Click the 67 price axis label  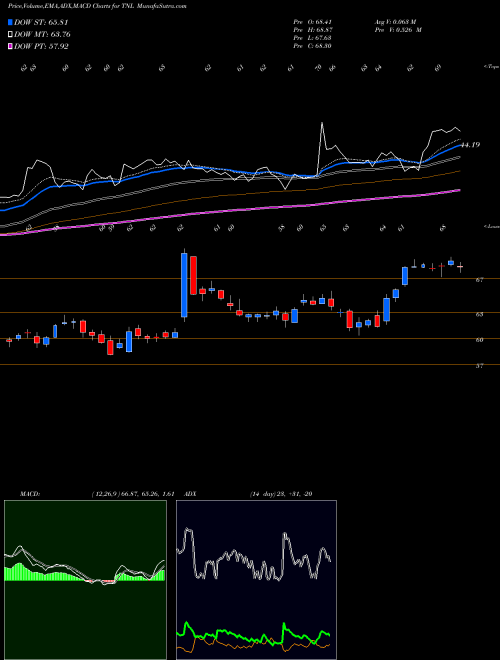(x=479, y=280)
